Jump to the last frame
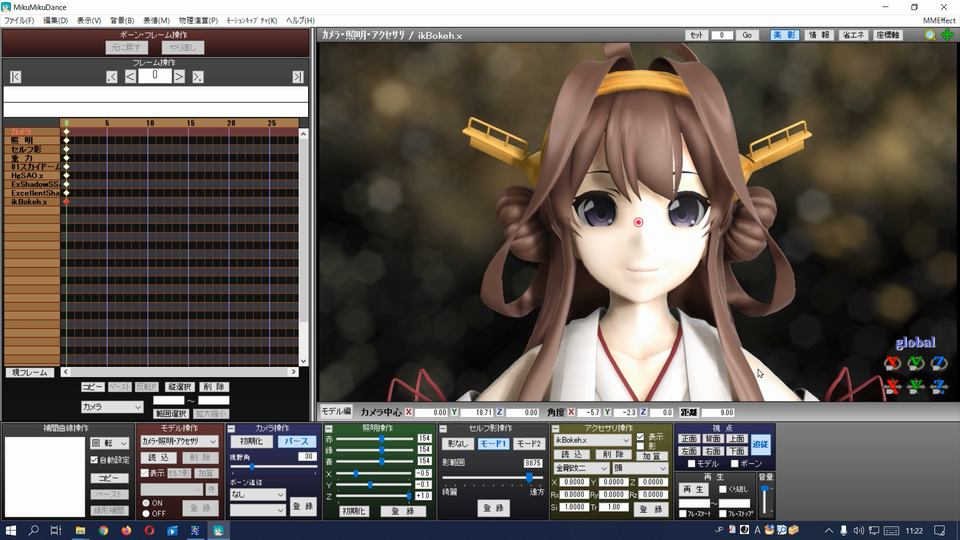This screenshot has height=540, width=960. click(x=298, y=77)
